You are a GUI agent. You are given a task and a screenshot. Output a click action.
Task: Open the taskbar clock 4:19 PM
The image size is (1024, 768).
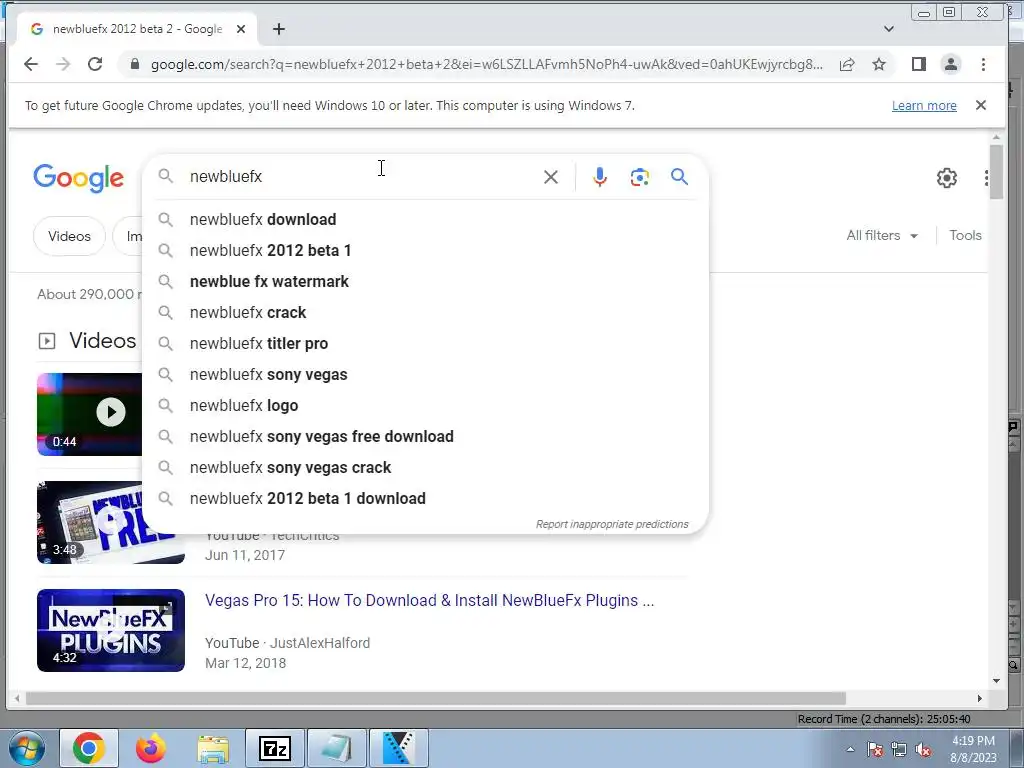[973, 749]
